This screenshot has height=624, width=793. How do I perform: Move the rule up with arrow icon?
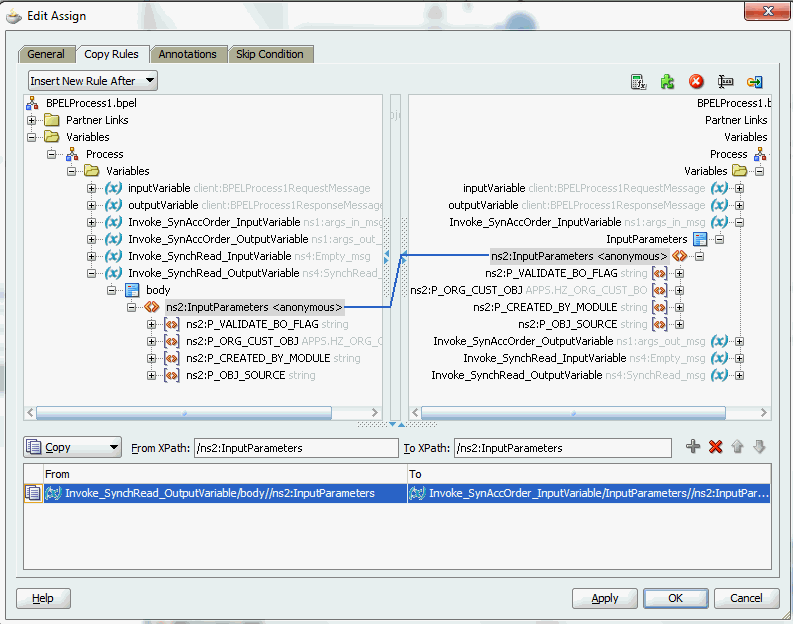pos(737,447)
